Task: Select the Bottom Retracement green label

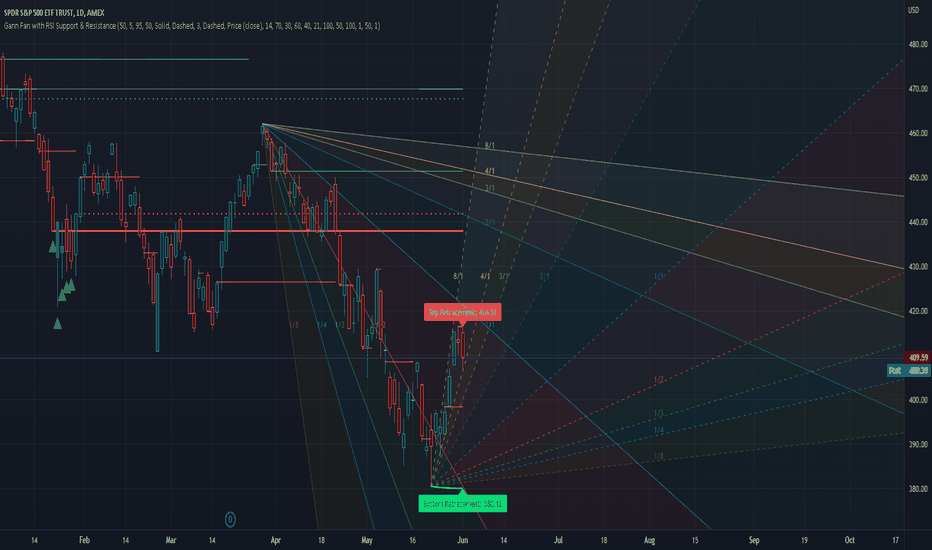Action: coord(462,504)
